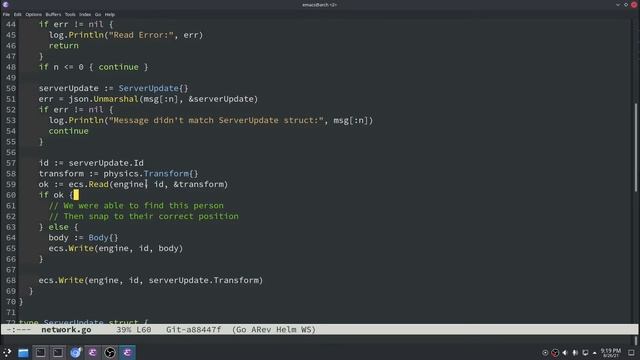
Task: Click the editor vertical scrollbar thumb
Action: 636,147
